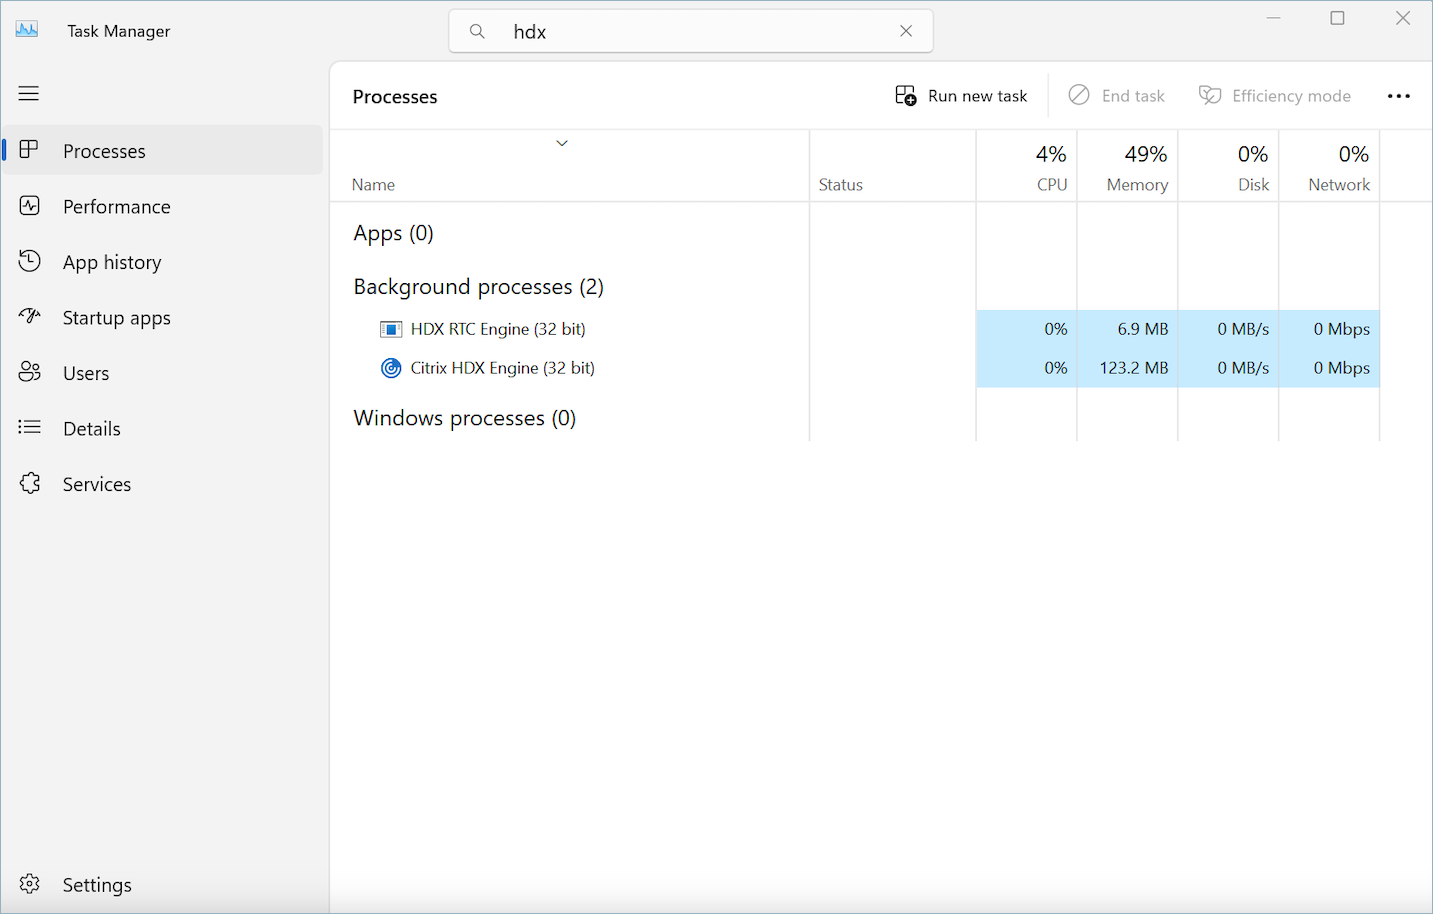
Task: Click the HDX RTC Engine process icon
Action: [390, 328]
